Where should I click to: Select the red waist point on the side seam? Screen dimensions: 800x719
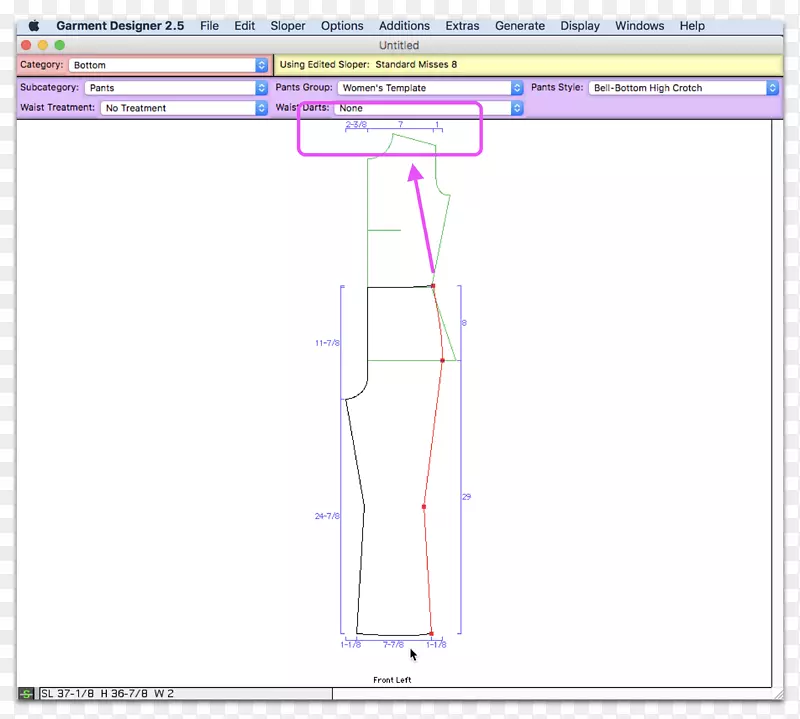tap(432, 287)
